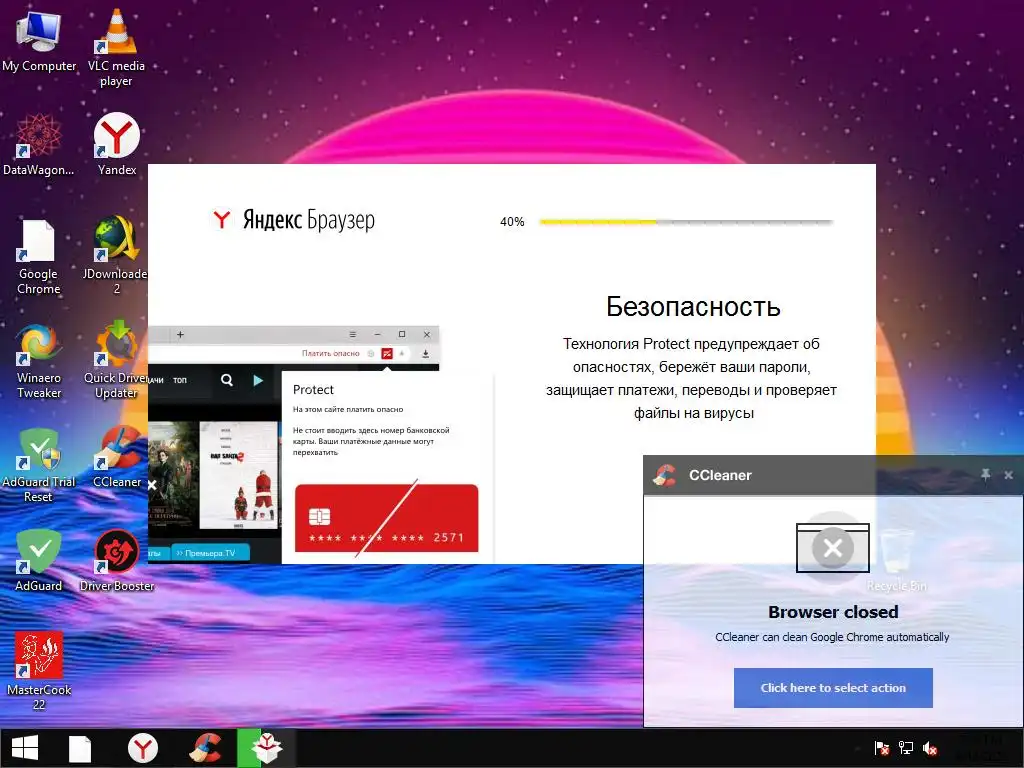This screenshot has width=1024, height=768.
Task: Click the search magnifier in installer preview
Action: pos(227,380)
